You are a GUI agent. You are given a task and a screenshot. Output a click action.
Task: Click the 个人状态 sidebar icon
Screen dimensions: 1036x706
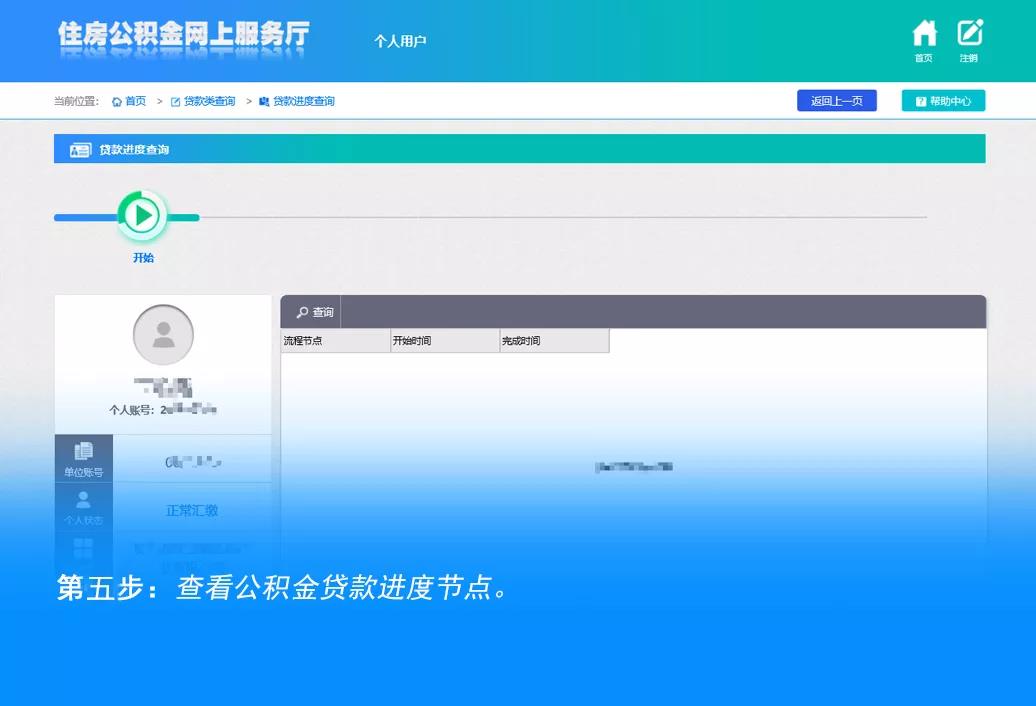(83, 499)
